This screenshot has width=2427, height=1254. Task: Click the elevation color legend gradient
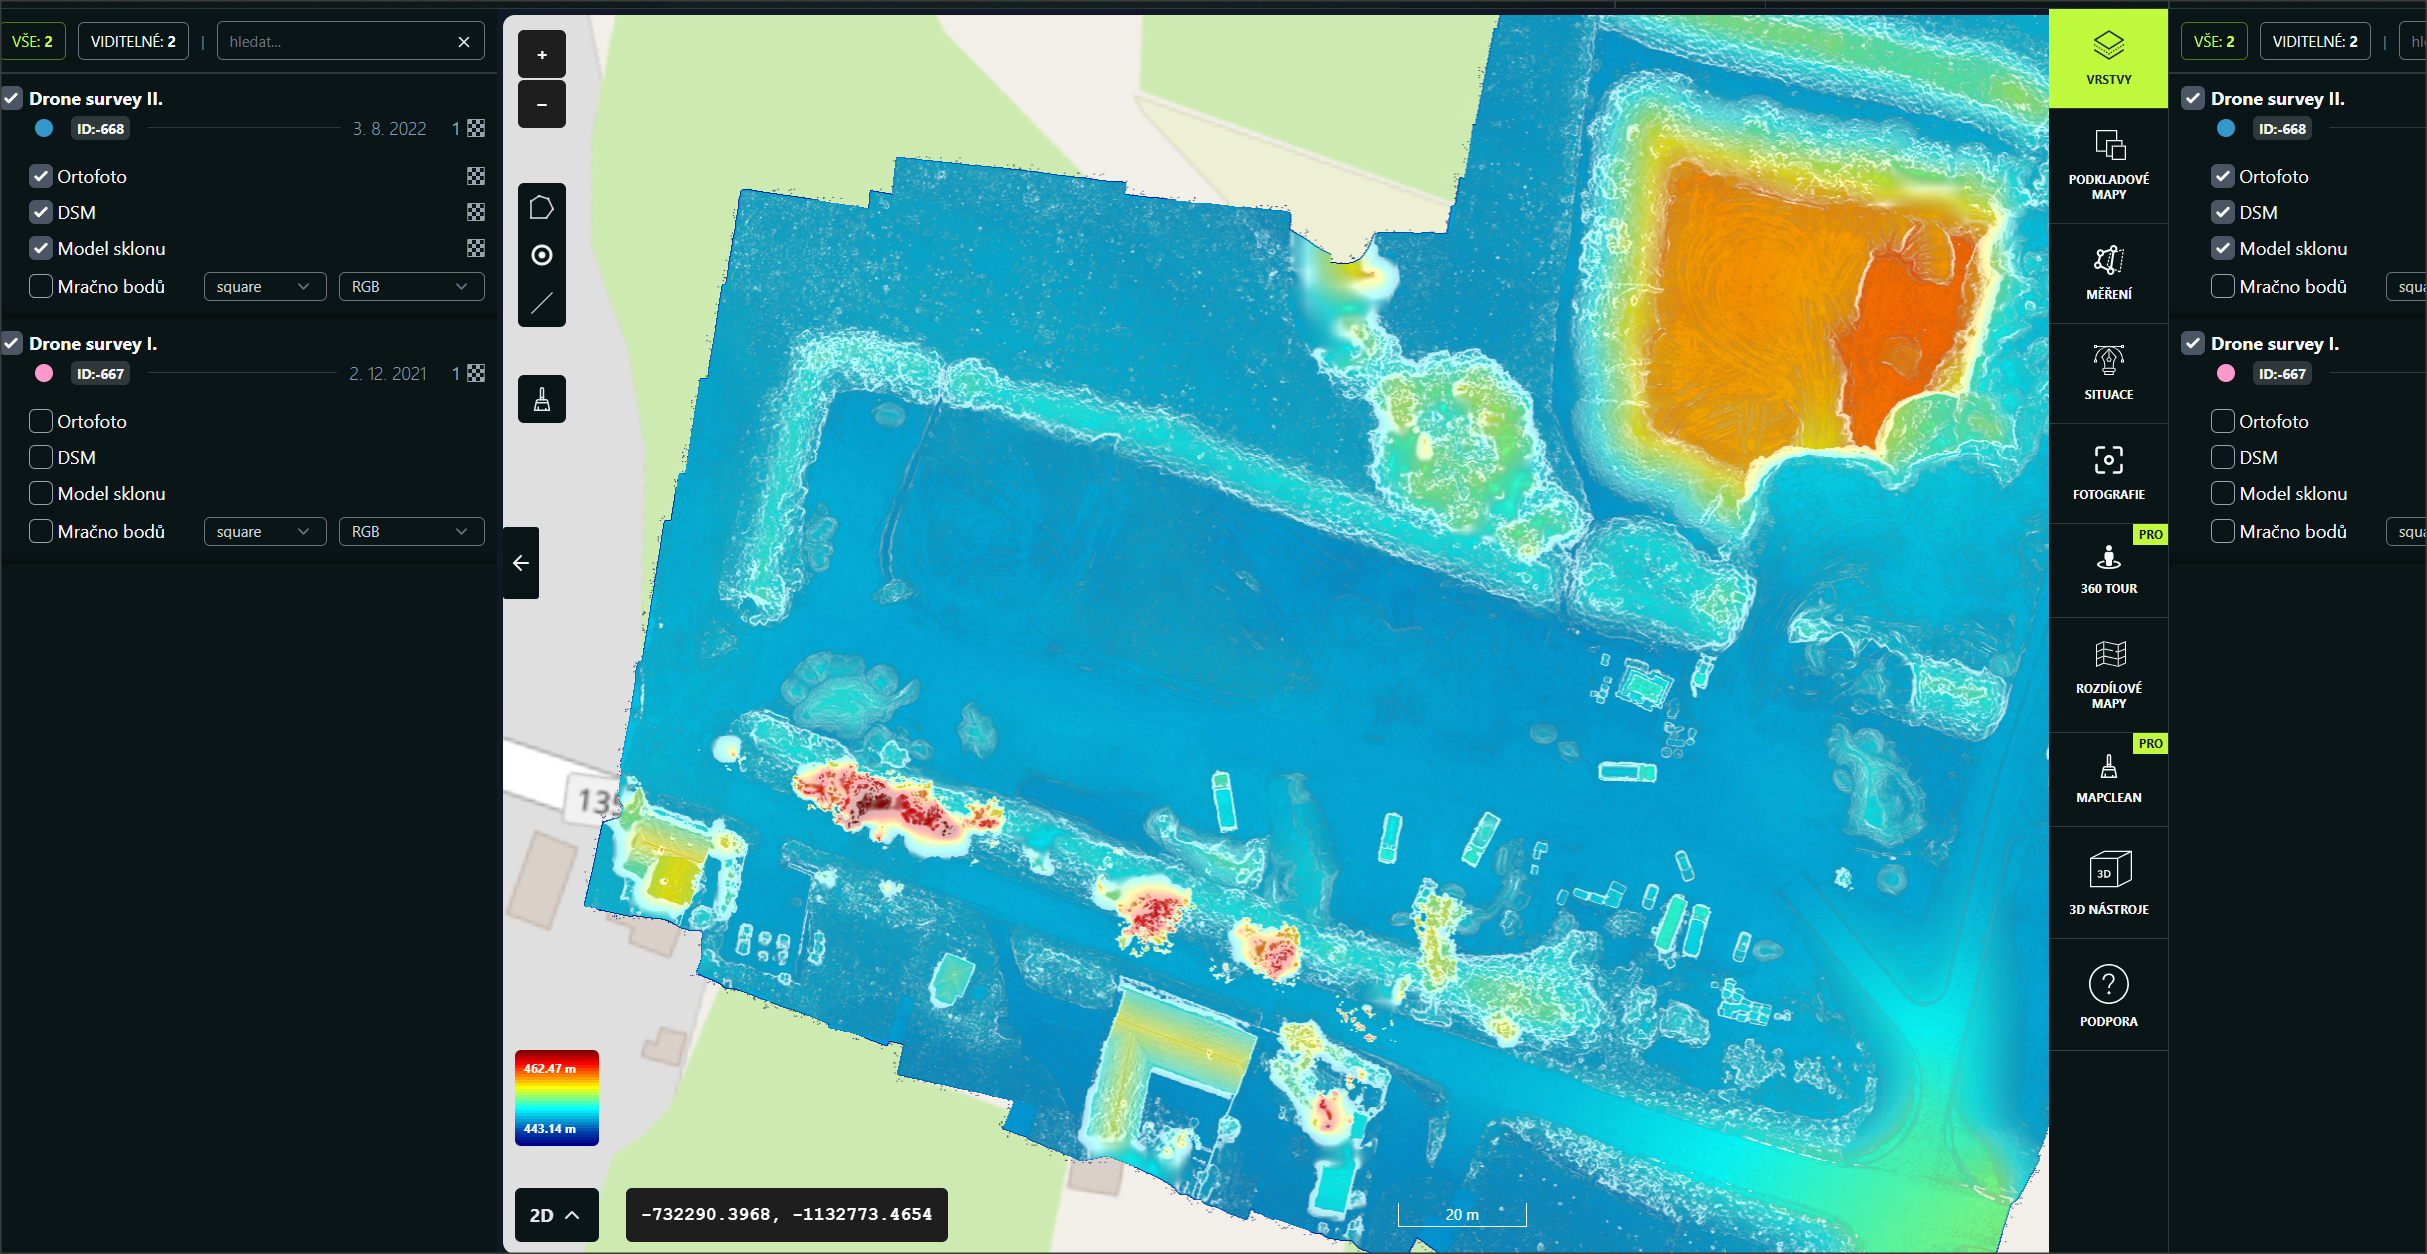(557, 1098)
